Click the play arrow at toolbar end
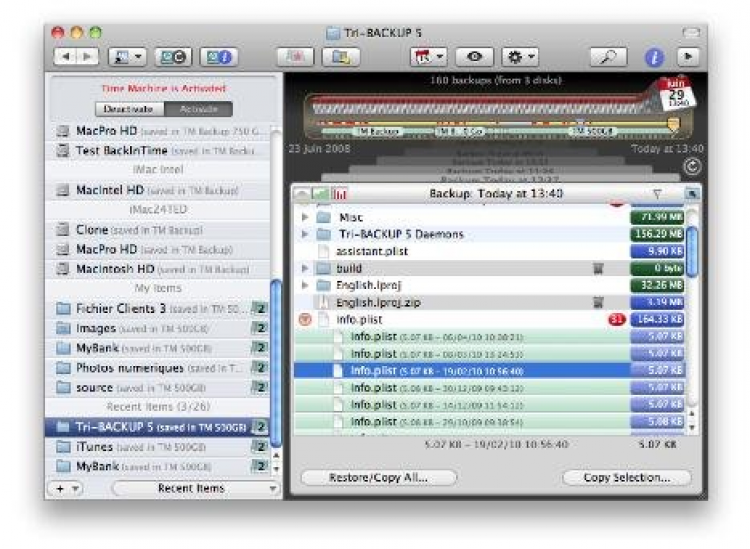Image resolution: width=750 pixels, height=549 pixels. point(688,57)
